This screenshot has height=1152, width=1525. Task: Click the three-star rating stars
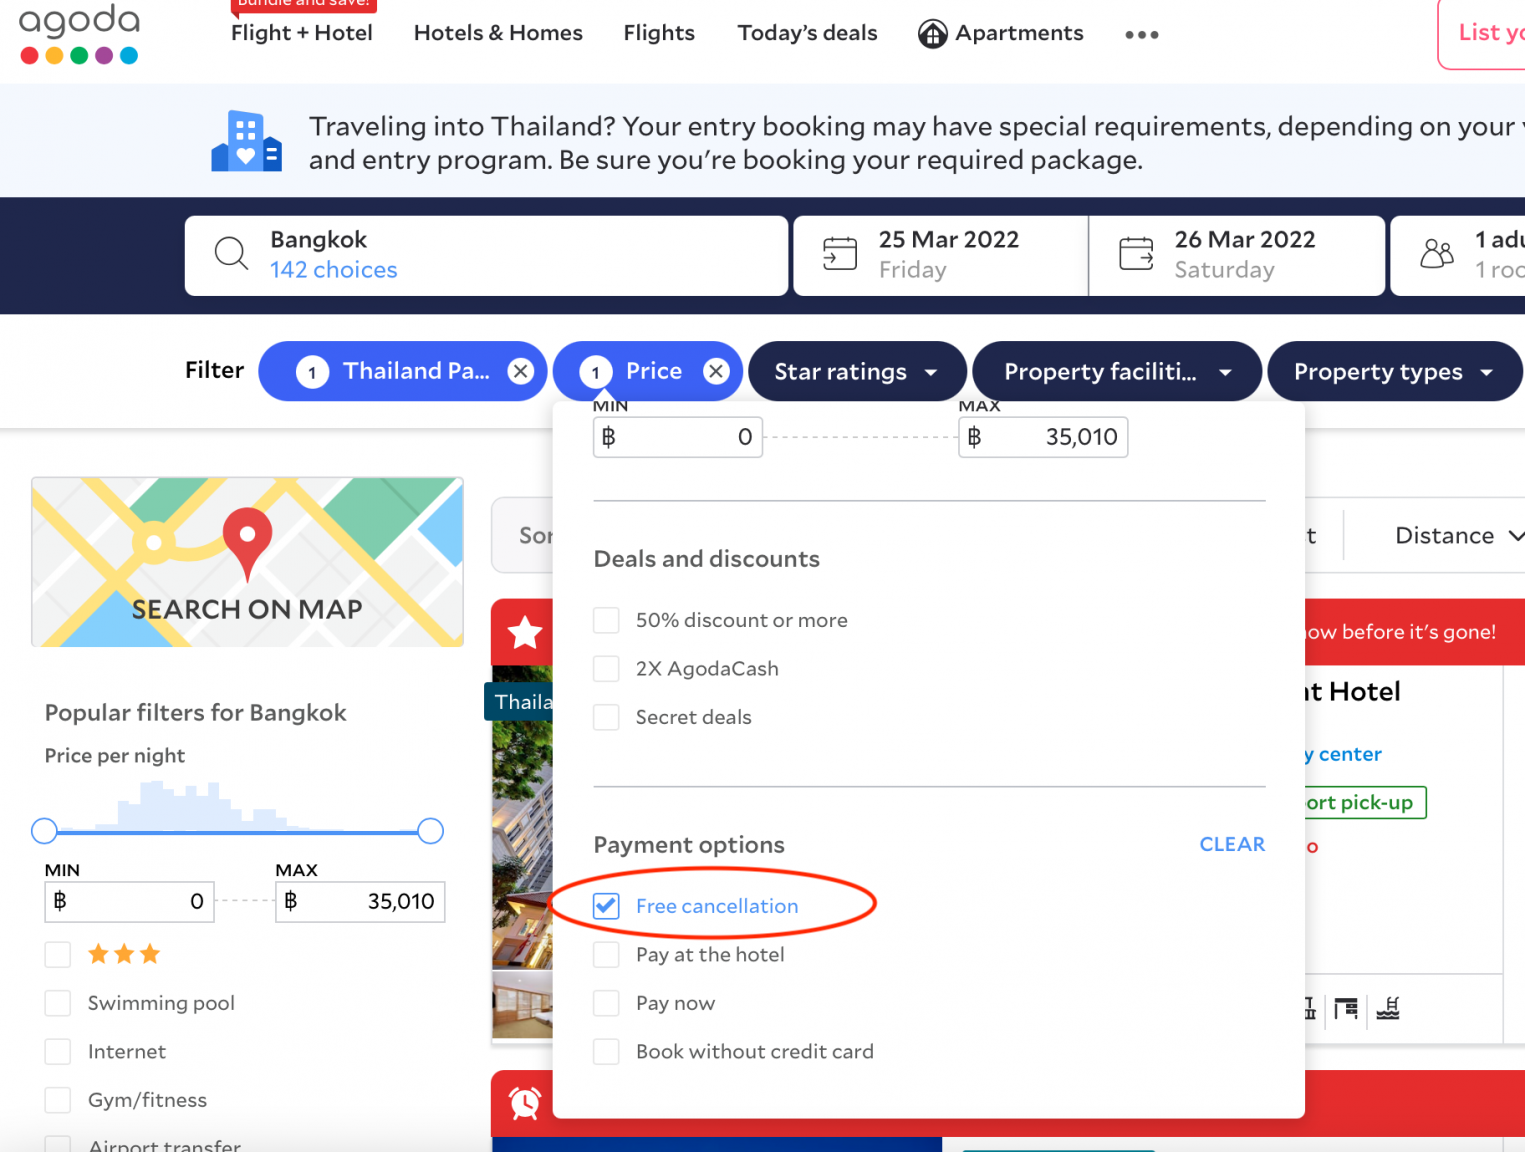[x=124, y=954]
